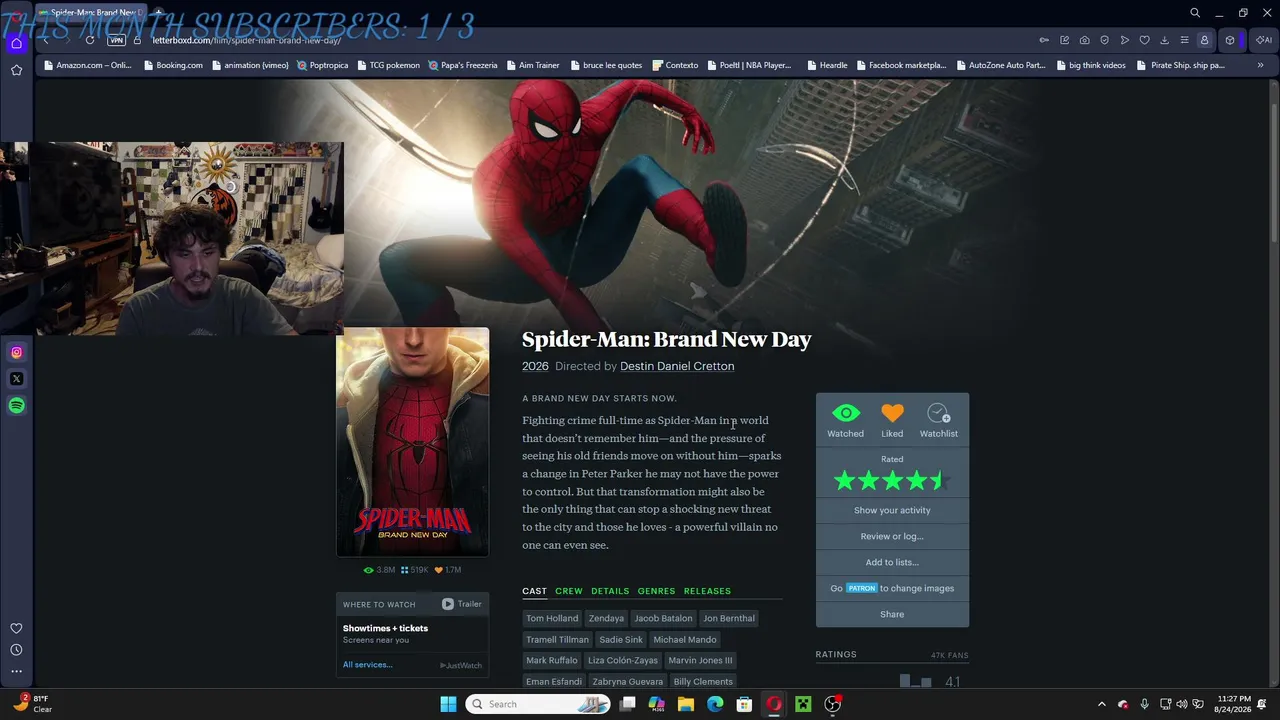Image resolution: width=1280 pixels, height=720 pixels.
Task: Open the edit-page pencil icon in address bar
Action: (x=1065, y=40)
